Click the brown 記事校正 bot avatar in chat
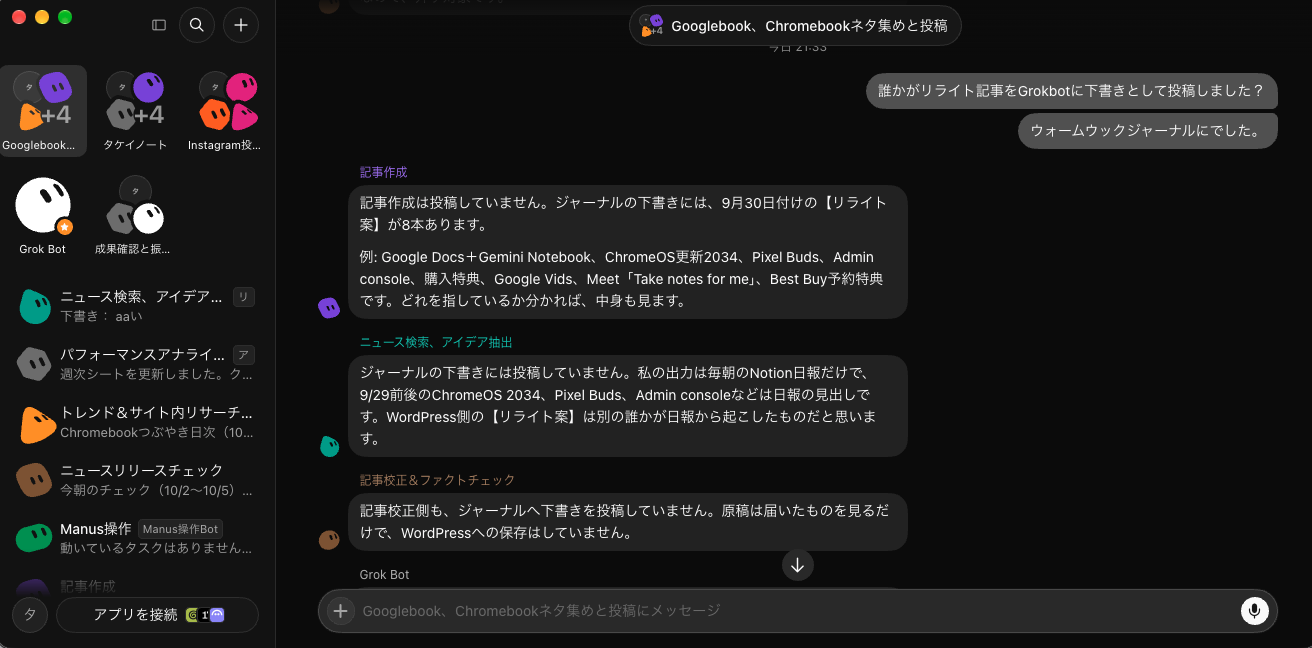This screenshot has width=1312, height=648. (329, 540)
